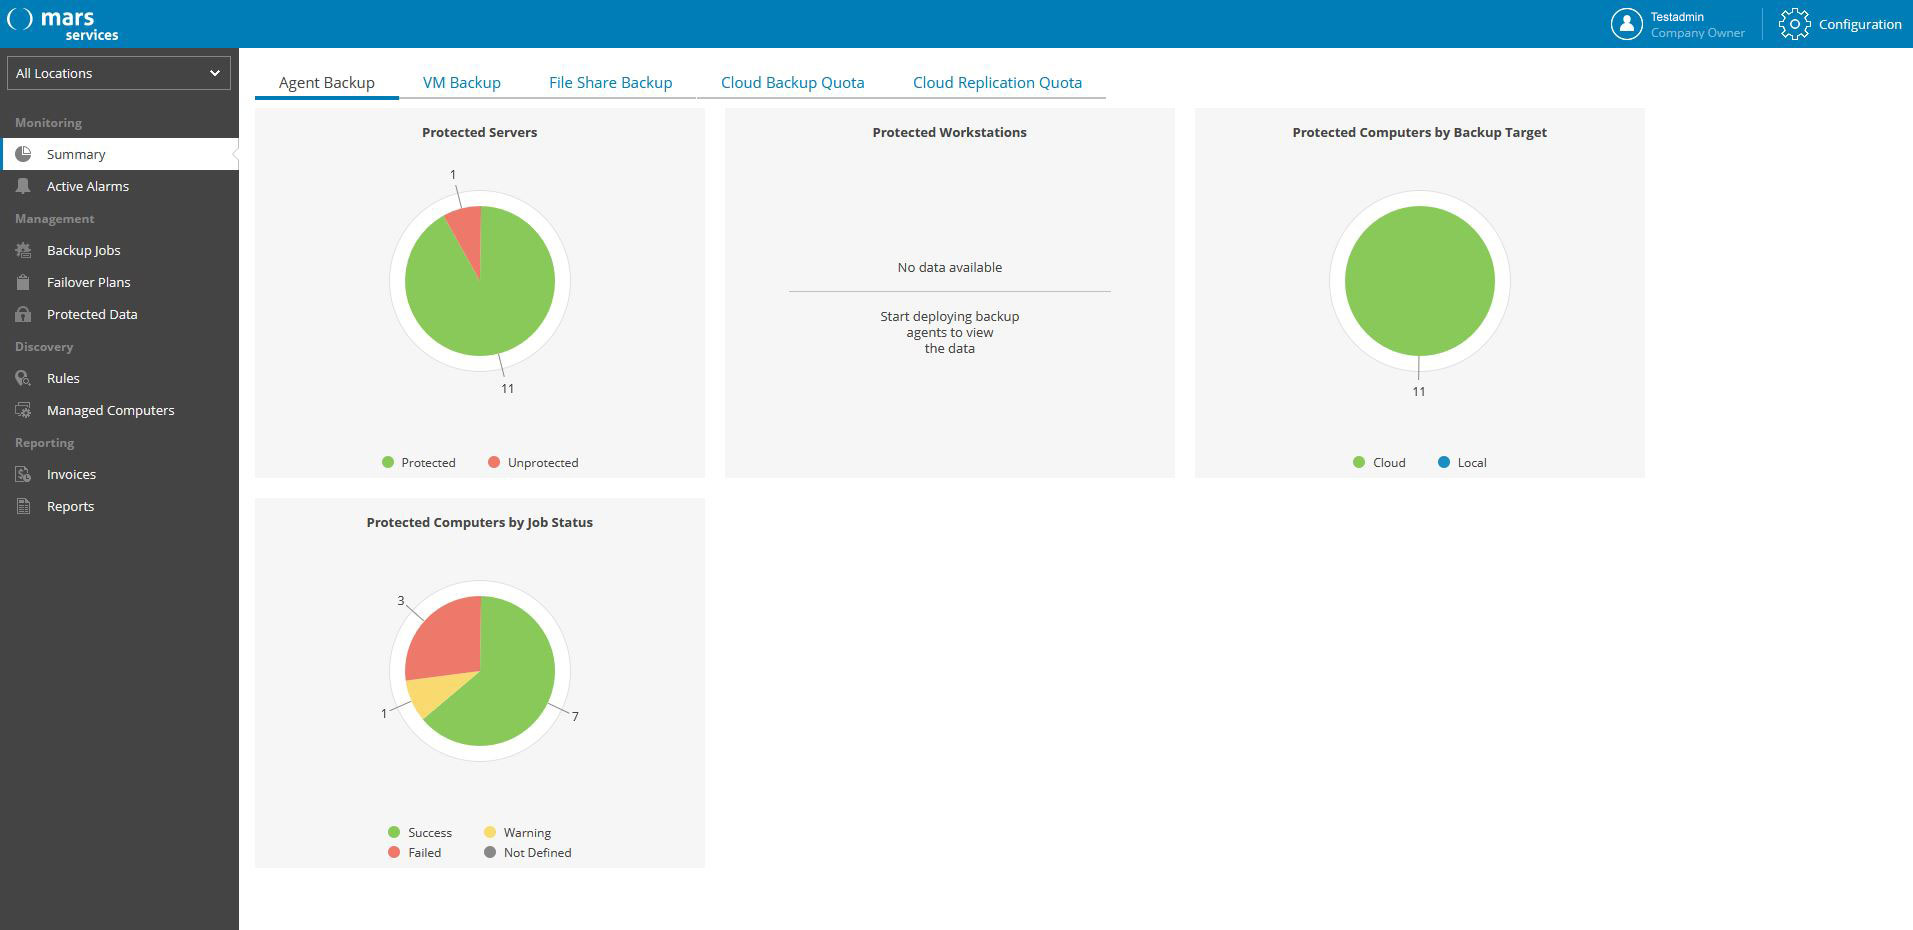
Task: Click the Failover Plans clipboard icon
Action: click(x=24, y=282)
